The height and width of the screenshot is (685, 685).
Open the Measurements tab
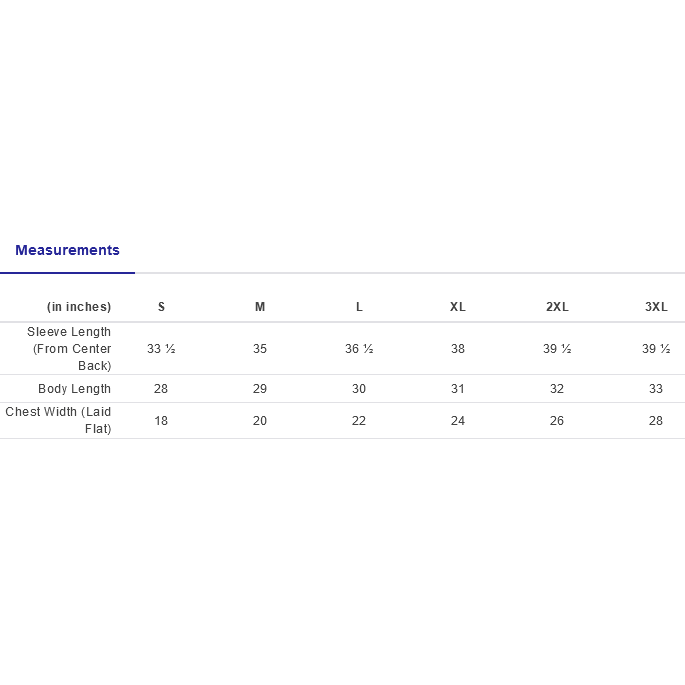pos(67,251)
